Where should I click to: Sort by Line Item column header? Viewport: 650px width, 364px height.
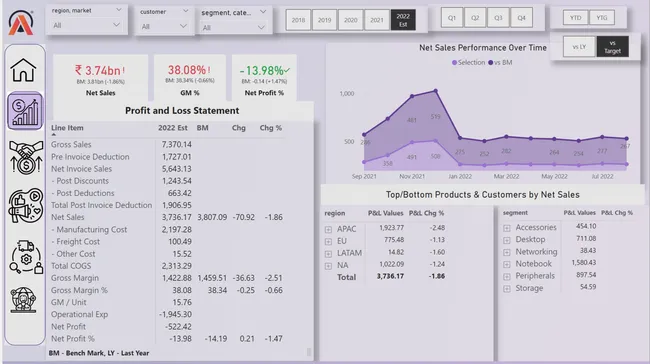tap(67, 128)
